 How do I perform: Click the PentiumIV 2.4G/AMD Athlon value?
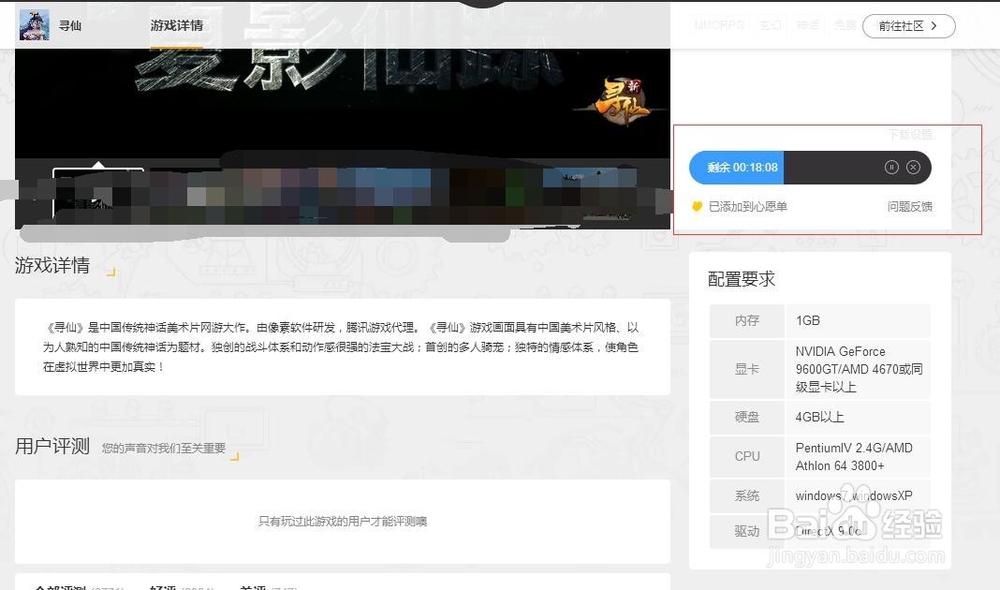point(854,457)
